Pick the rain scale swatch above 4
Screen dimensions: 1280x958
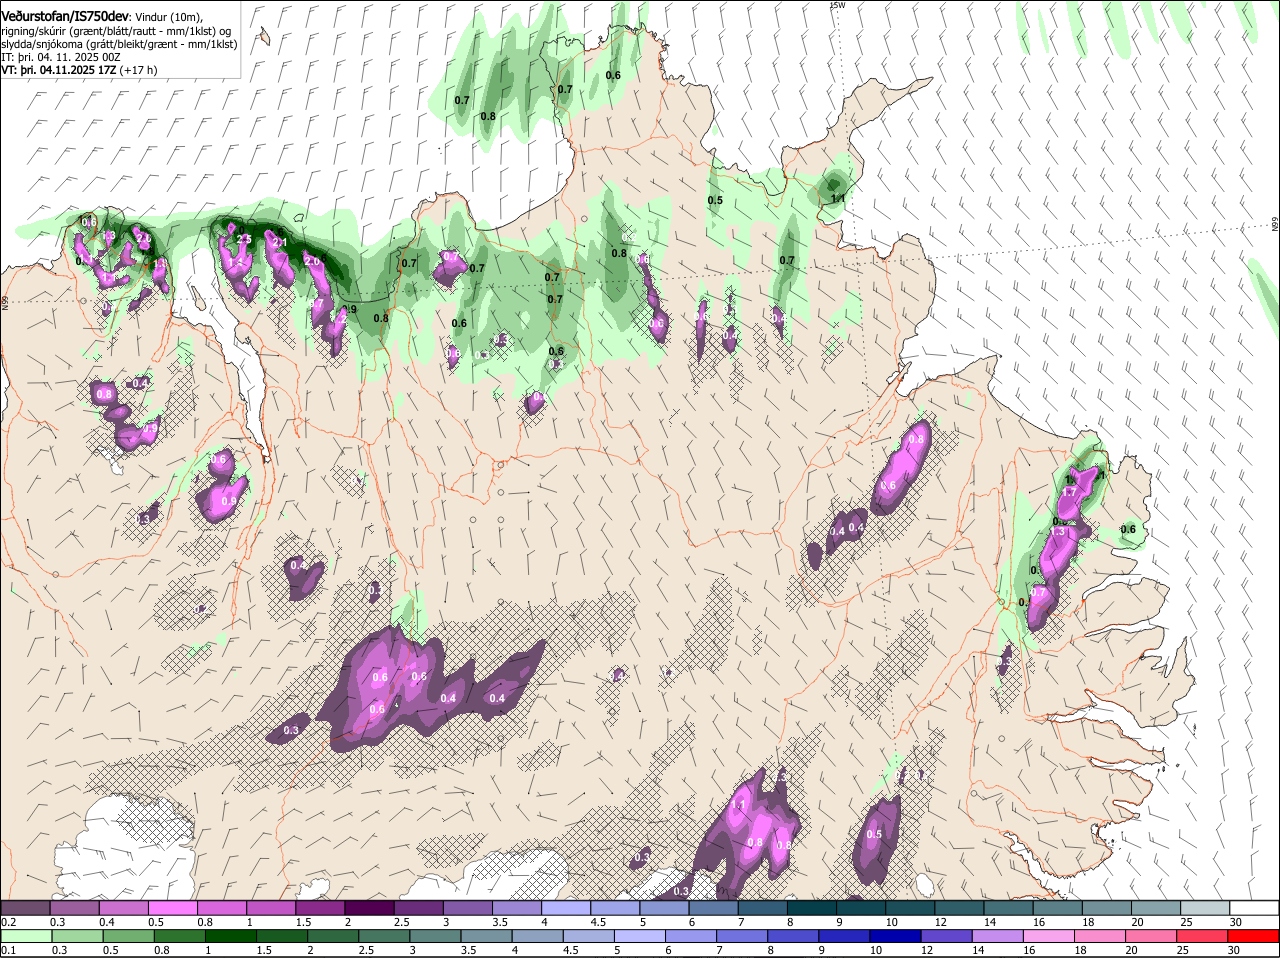coord(538,936)
